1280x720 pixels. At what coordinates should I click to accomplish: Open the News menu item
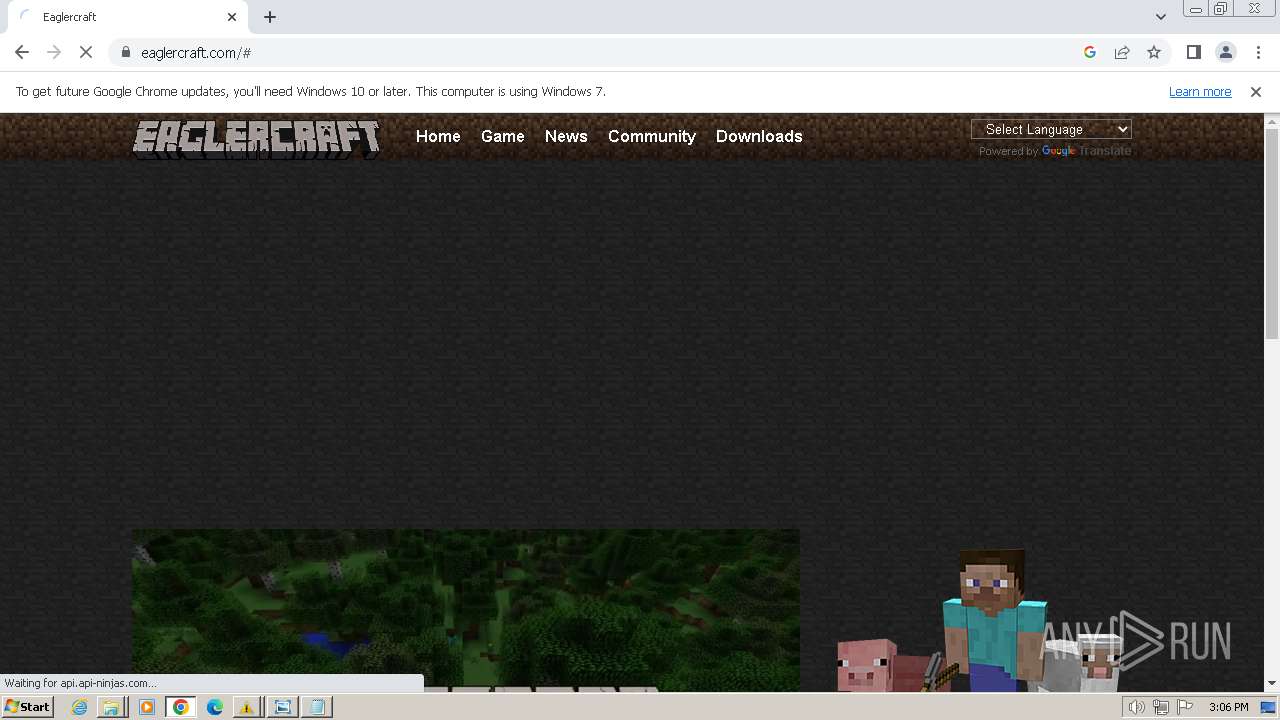point(566,136)
